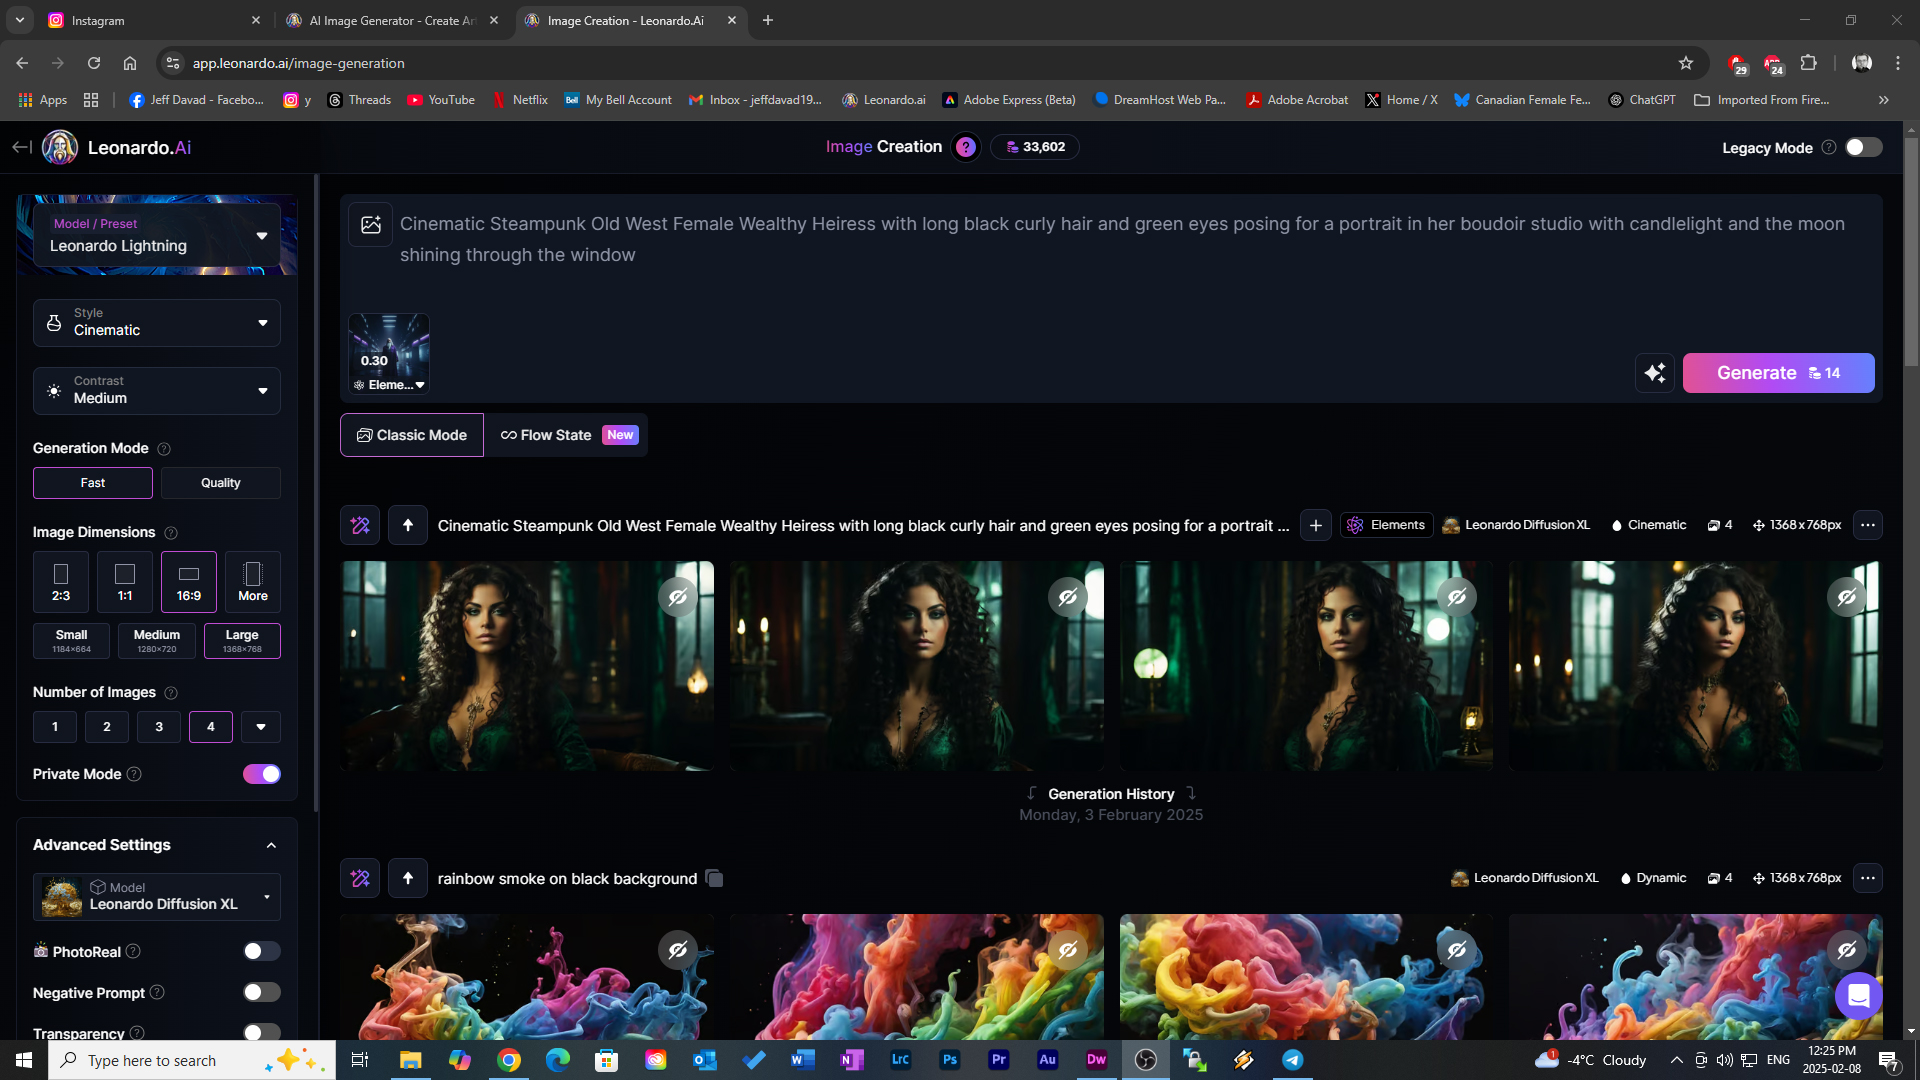Click the Image Creation help question icon
This screenshot has width=1920, height=1080.
coord(965,147)
